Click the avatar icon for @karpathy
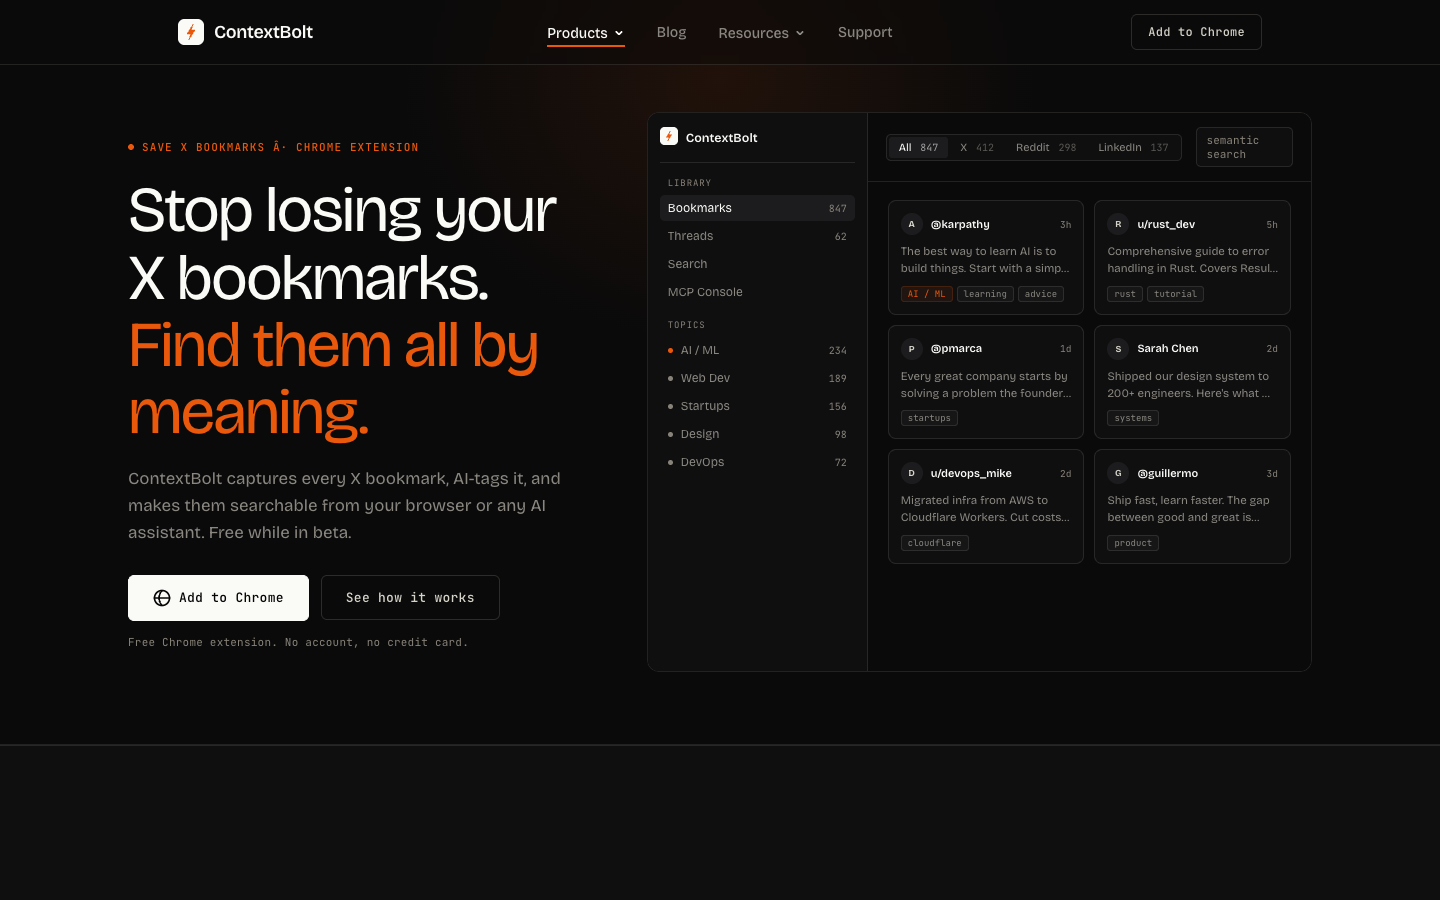This screenshot has width=1440, height=900. [911, 224]
